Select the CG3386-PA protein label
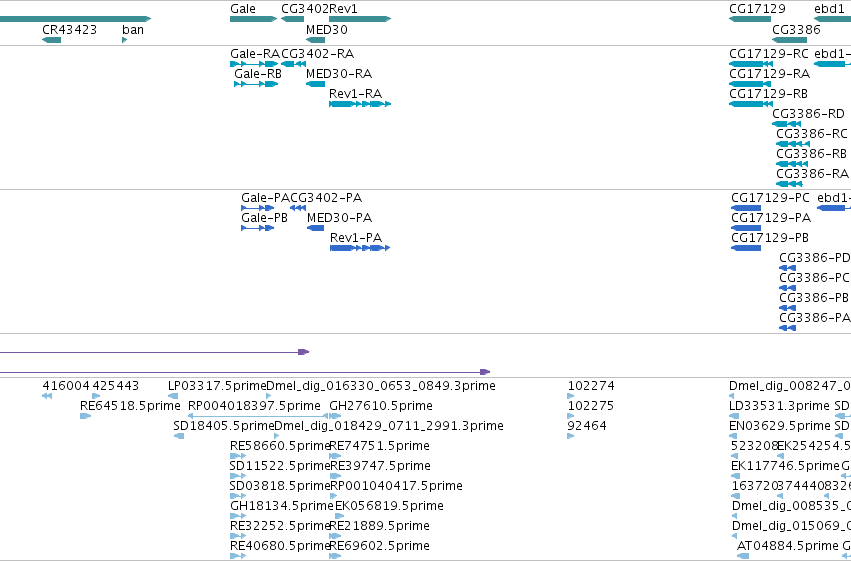 815,318
